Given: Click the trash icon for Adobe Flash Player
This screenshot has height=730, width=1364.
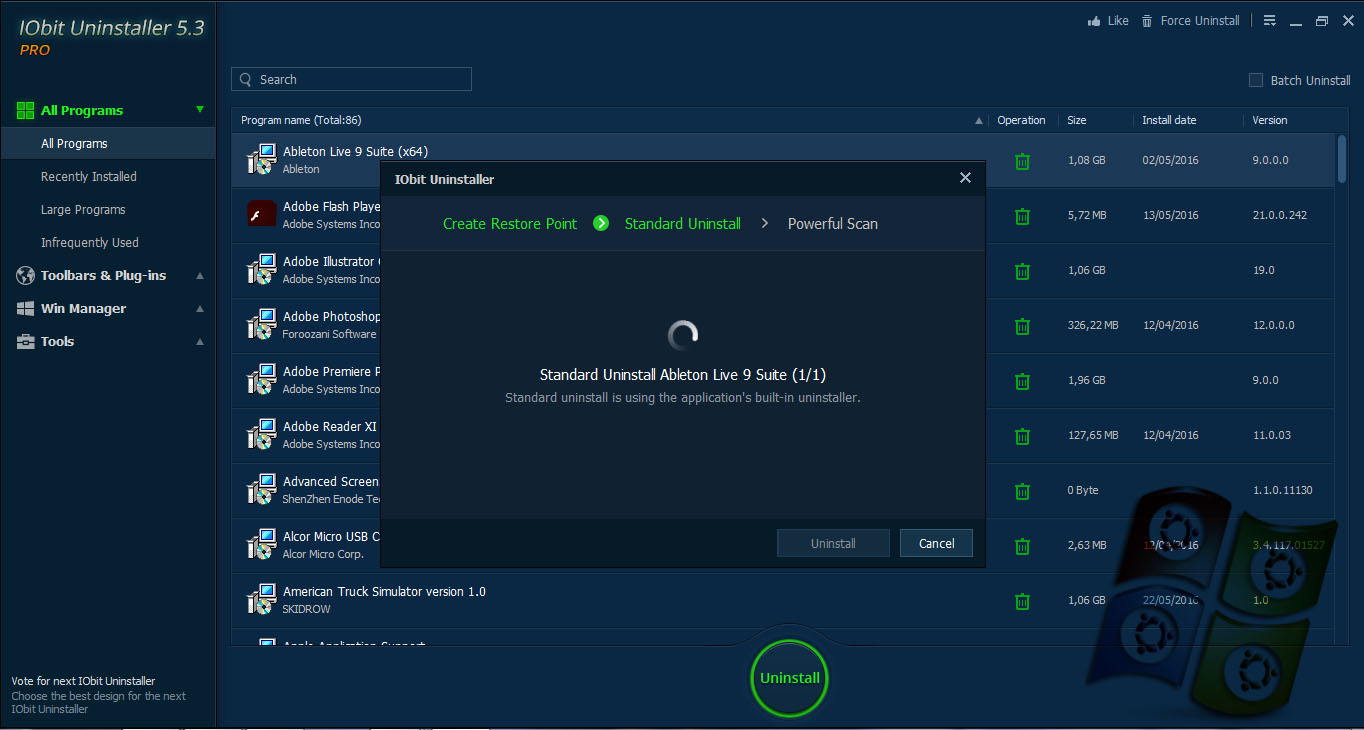Looking at the screenshot, I should pyautogui.click(x=1022, y=216).
